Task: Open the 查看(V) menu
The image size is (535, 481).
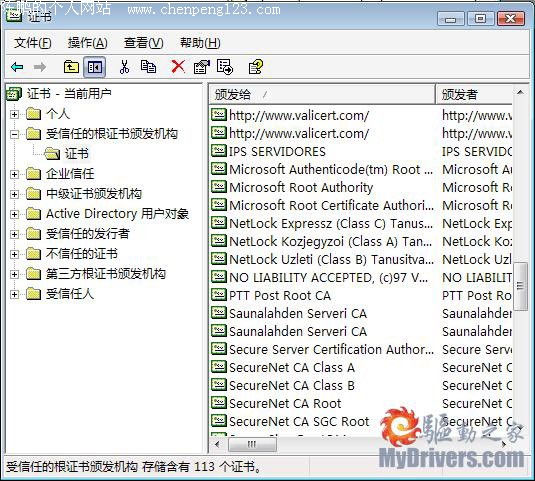Action: tap(144, 43)
